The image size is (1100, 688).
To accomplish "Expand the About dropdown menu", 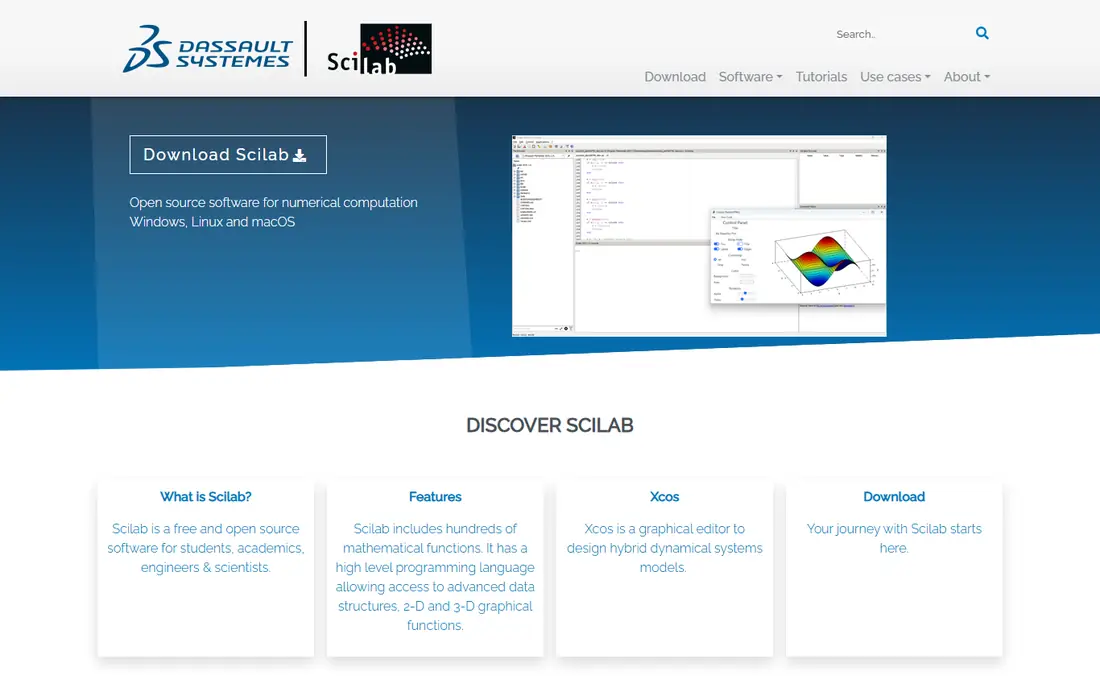I will (x=967, y=77).
